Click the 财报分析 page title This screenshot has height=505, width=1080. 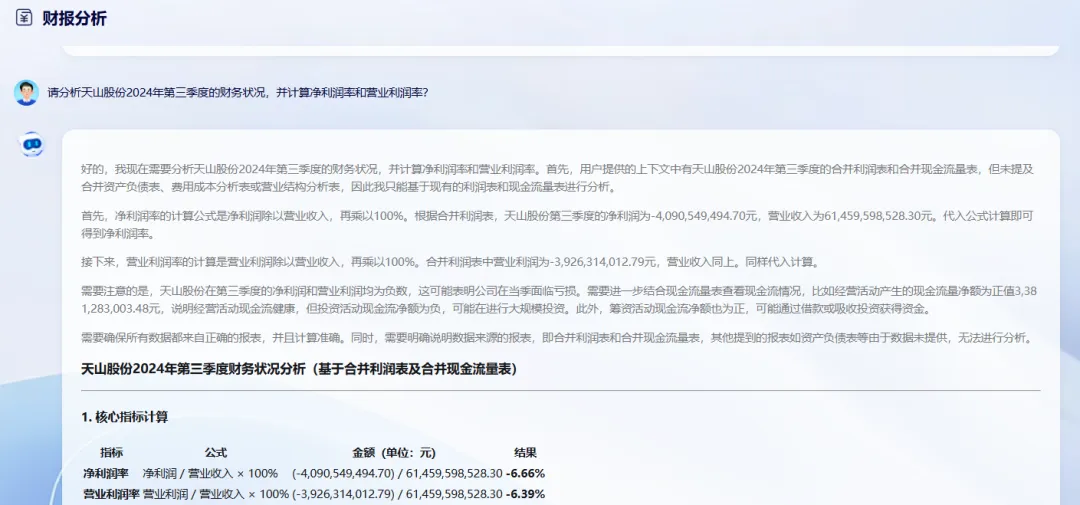coord(74,19)
